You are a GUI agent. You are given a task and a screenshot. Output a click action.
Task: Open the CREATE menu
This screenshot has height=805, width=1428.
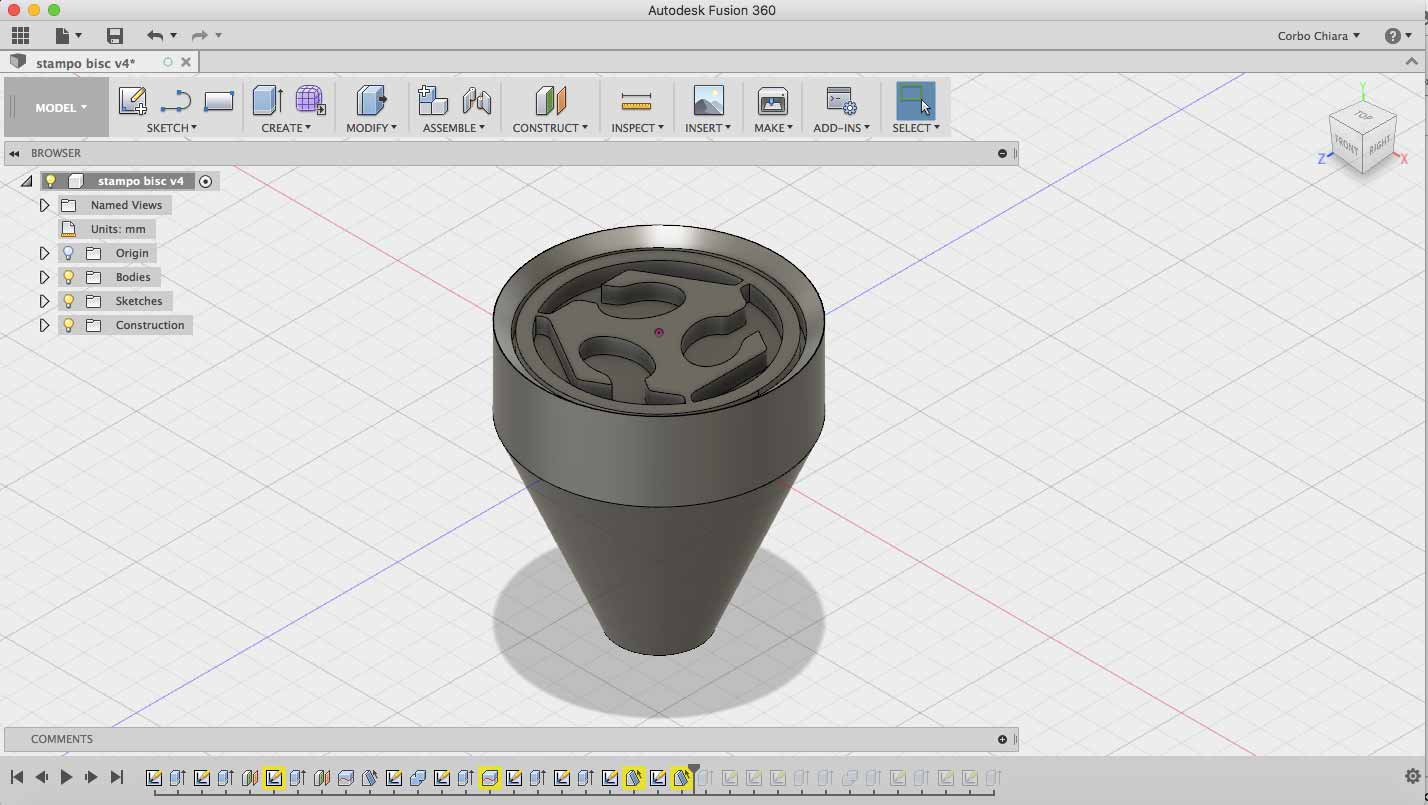tap(286, 128)
